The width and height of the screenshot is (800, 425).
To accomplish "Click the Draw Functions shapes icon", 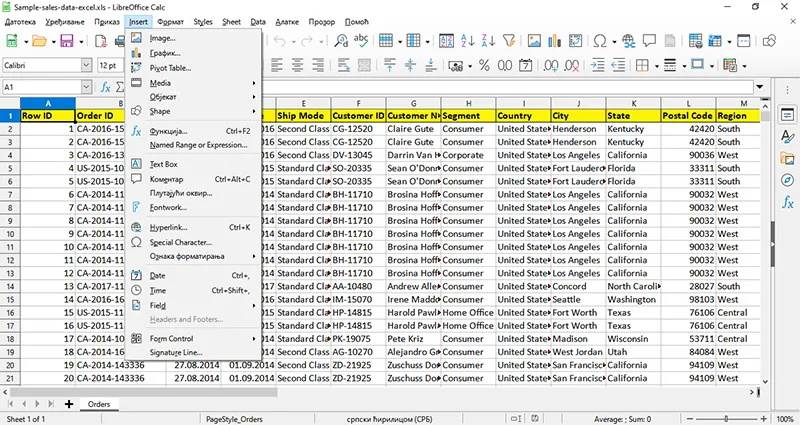I will 769,41.
